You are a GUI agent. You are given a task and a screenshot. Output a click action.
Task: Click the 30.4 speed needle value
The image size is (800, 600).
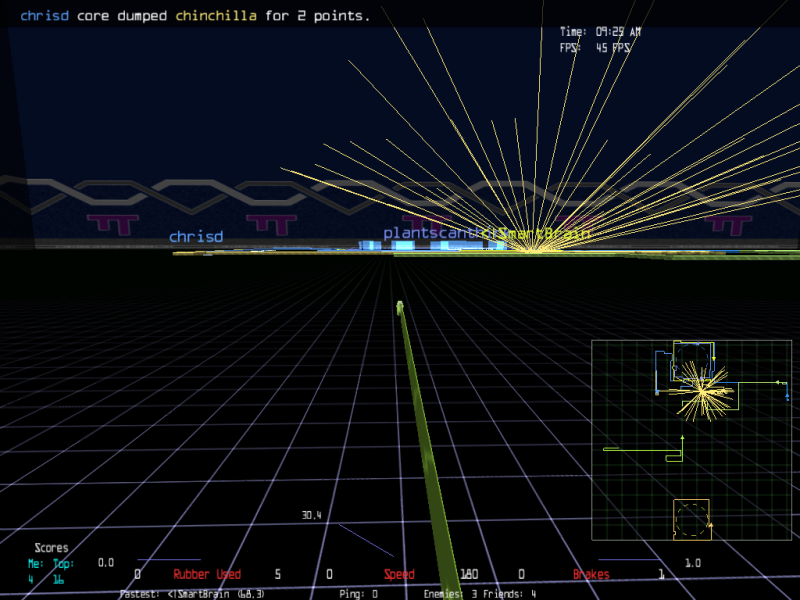click(311, 516)
